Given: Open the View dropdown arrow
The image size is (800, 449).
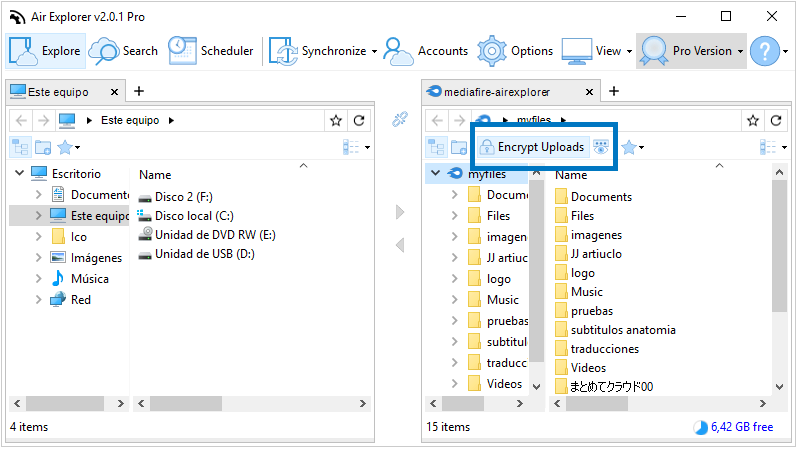Looking at the screenshot, I should click(x=629, y=52).
